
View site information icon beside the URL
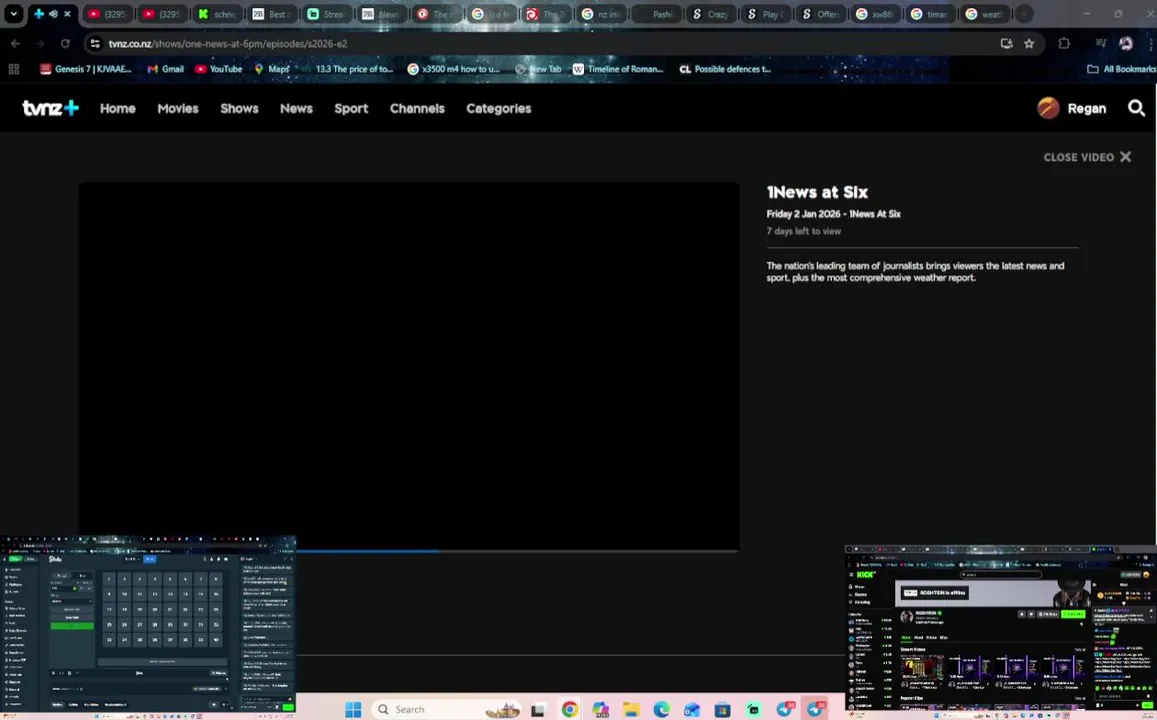95,44
